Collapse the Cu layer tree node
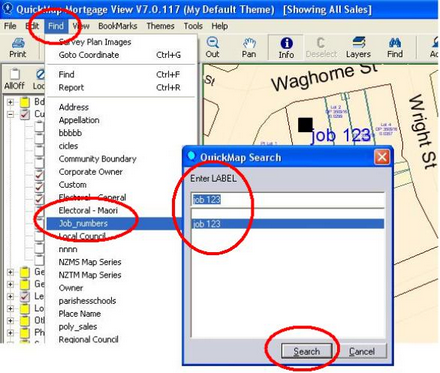Image resolution: width=440 pixels, height=373 pixels. tap(10, 114)
